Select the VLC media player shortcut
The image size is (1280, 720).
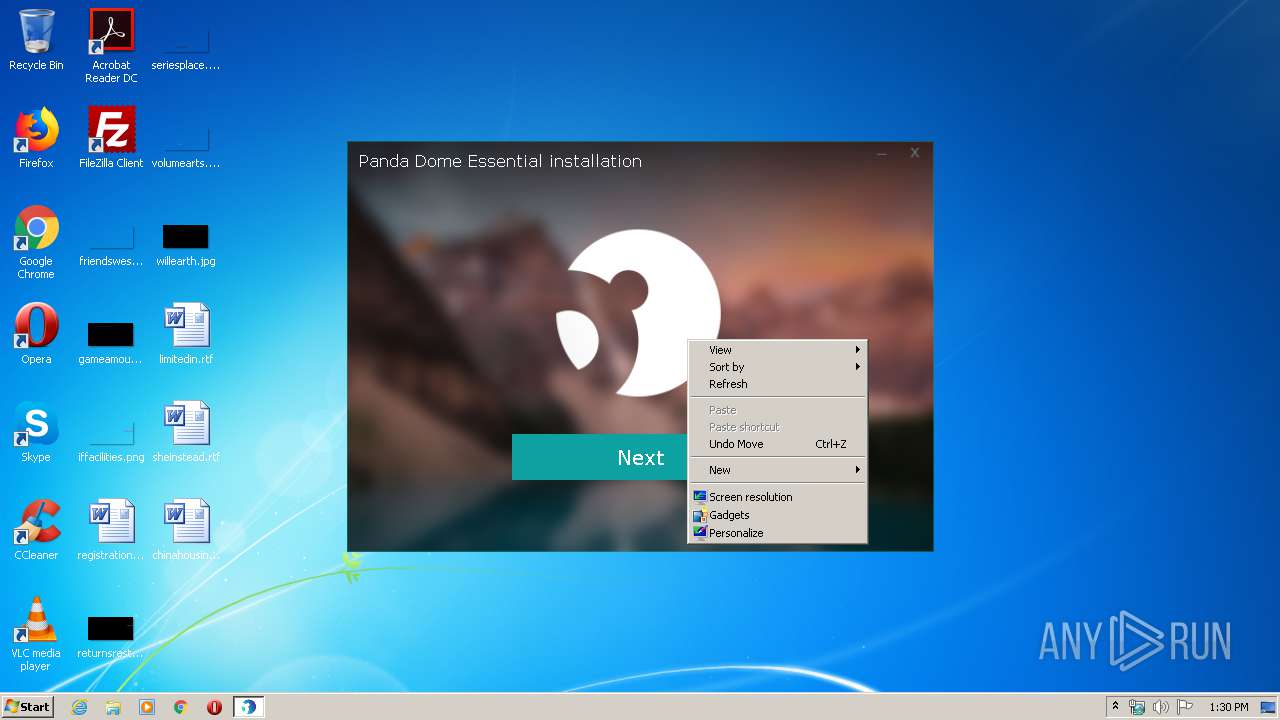pyautogui.click(x=36, y=634)
